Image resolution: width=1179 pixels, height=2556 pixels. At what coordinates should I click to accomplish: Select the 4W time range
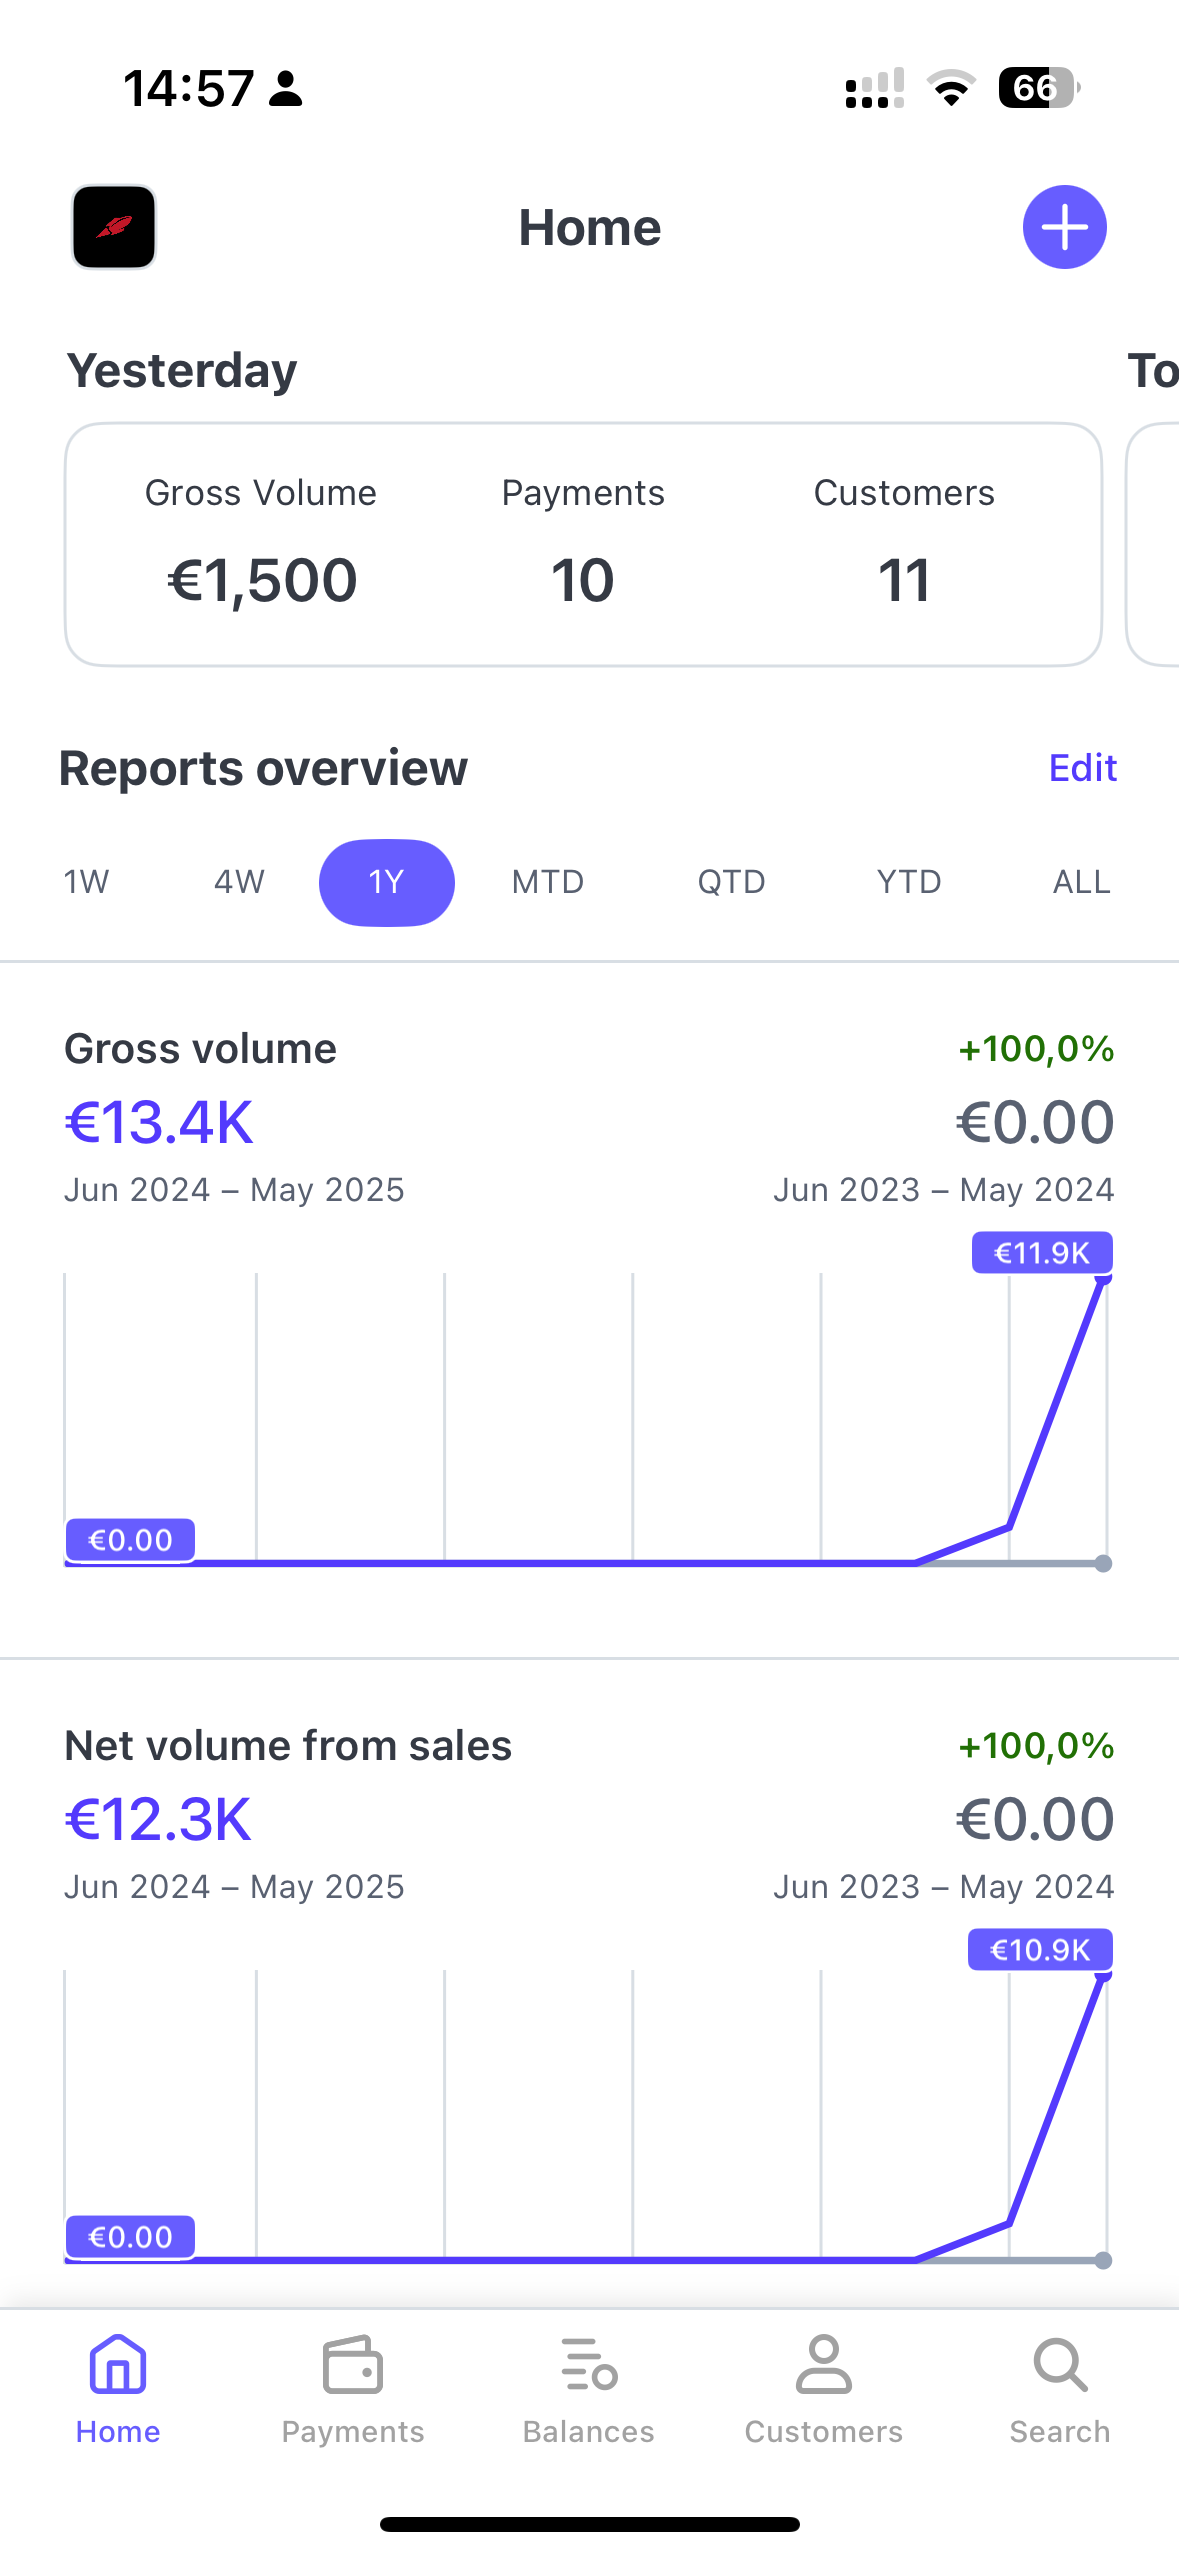click(239, 882)
